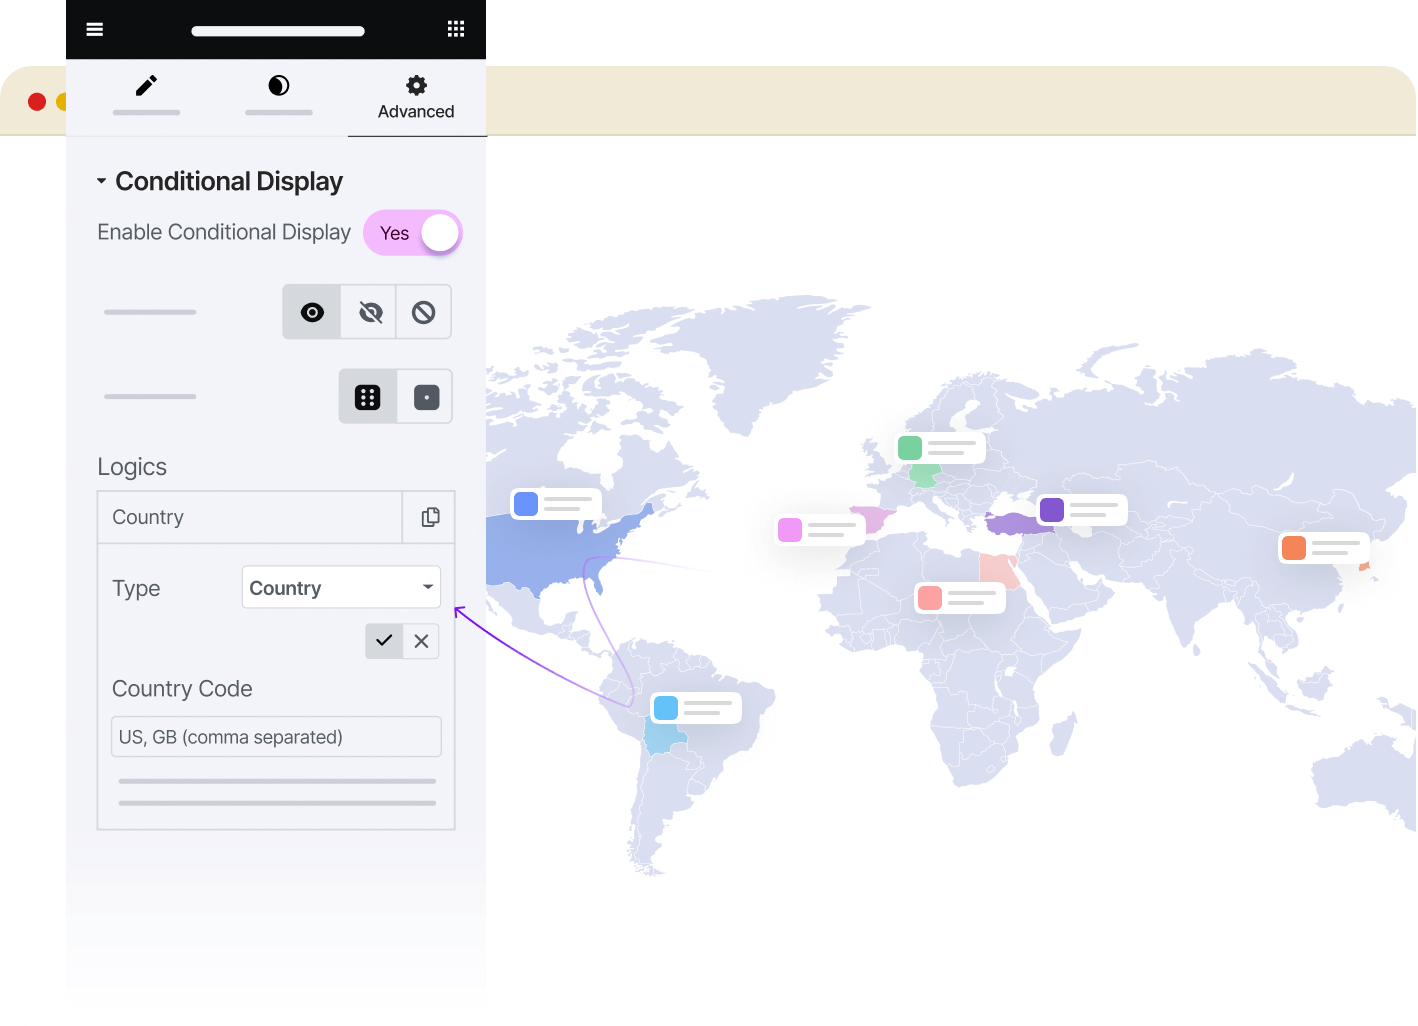Select the circle-slash none option
The height and width of the screenshot is (1026, 1418).
(424, 312)
